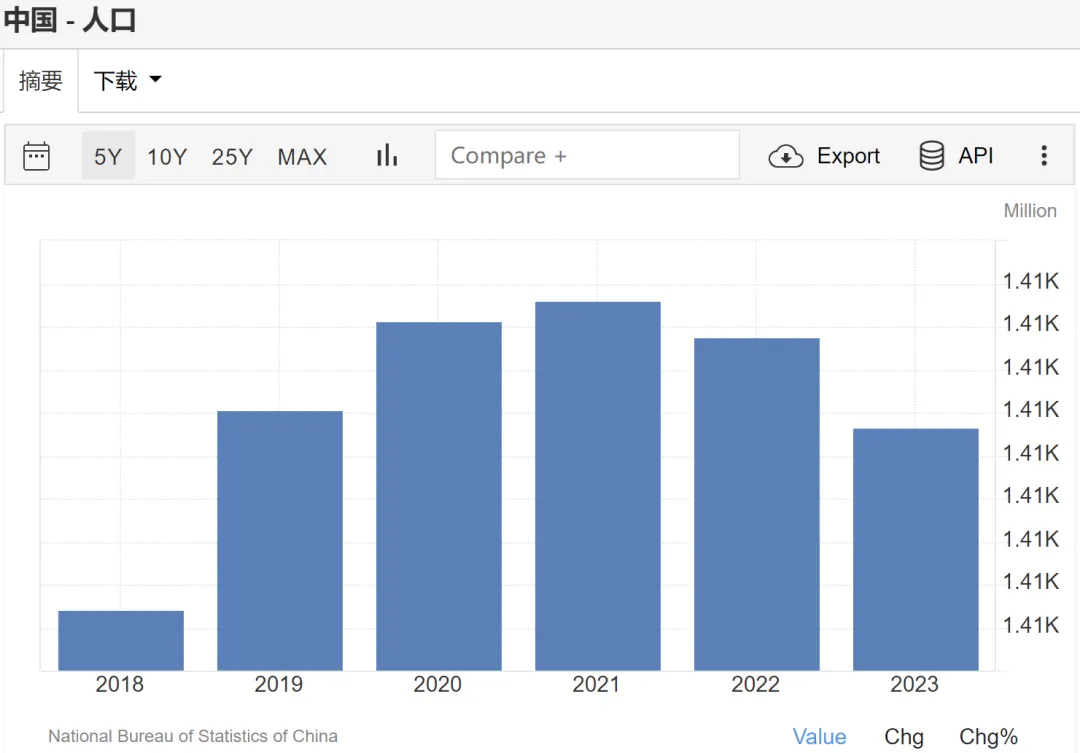The height and width of the screenshot is (753, 1080).
Task: Select the Value view below chart
Action: click(819, 737)
